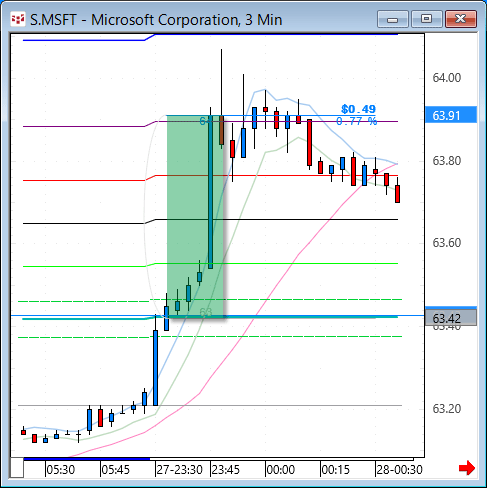Click the 28-00:30 time axis label
487x488 pixels.
399,470
